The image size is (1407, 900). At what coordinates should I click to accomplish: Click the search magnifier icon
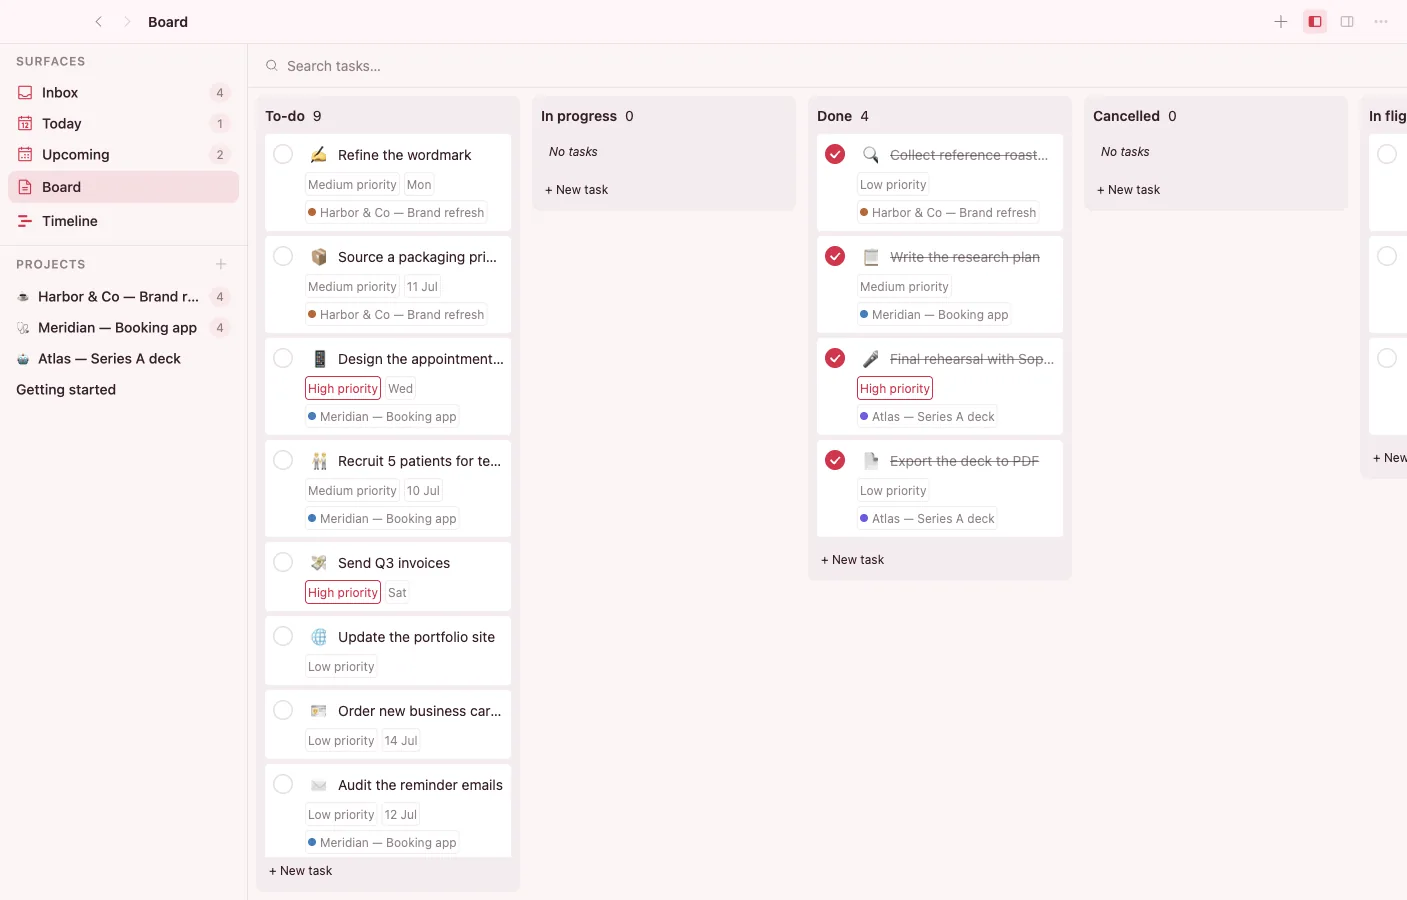[x=271, y=66]
